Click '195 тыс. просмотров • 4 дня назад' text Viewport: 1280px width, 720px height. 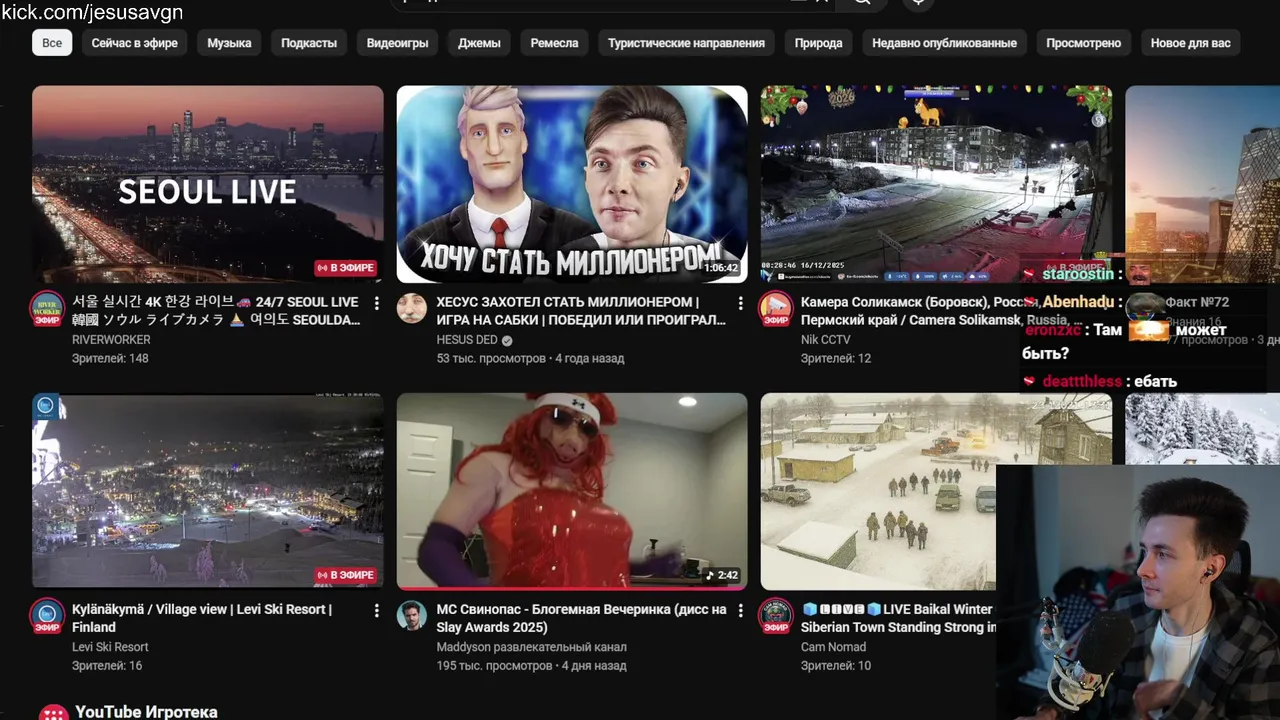point(531,665)
